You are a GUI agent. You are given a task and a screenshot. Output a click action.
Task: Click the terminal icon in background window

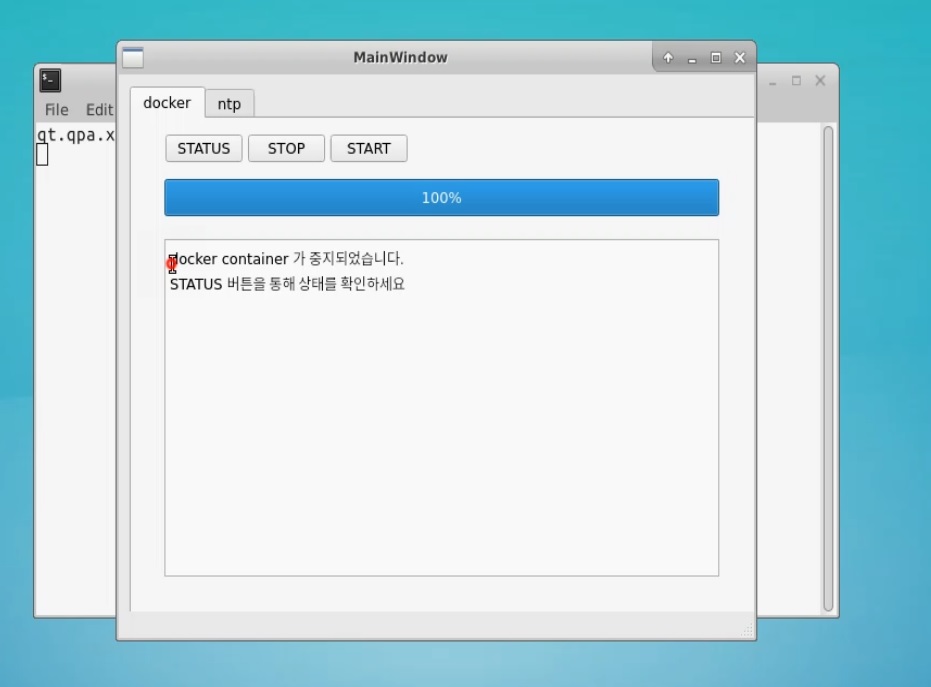coord(50,81)
